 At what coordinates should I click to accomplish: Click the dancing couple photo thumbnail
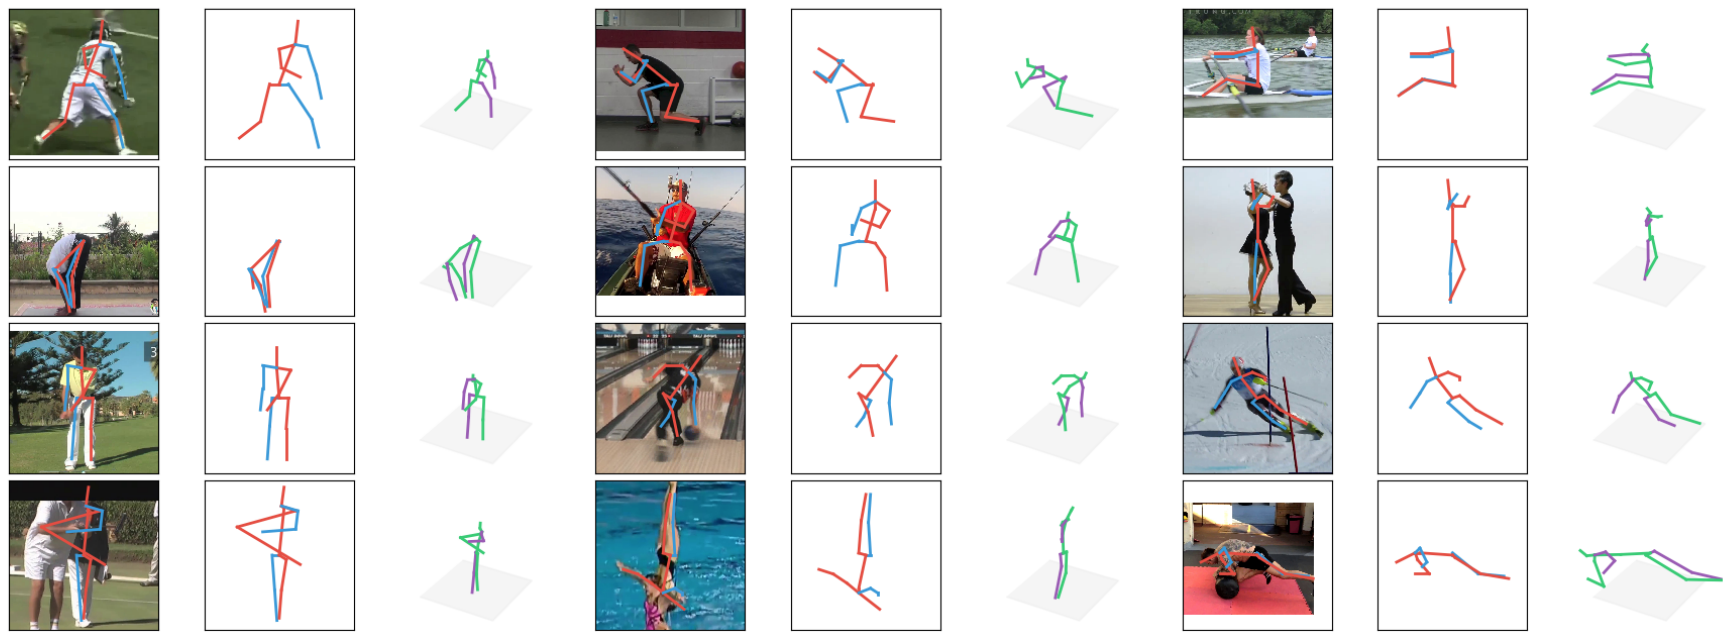coord(1257,241)
